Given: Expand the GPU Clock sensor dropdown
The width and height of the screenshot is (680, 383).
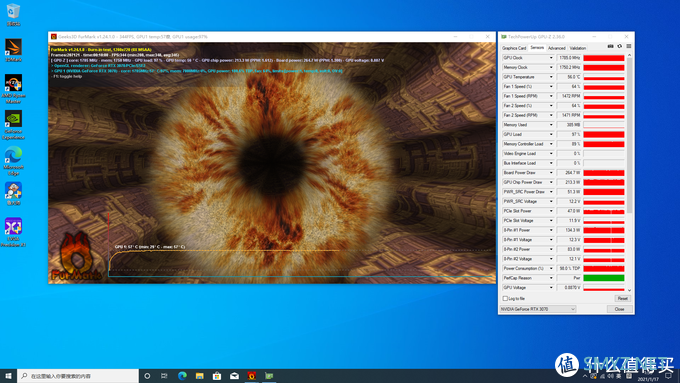Looking at the screenshot, I should (x=551, y=58).
